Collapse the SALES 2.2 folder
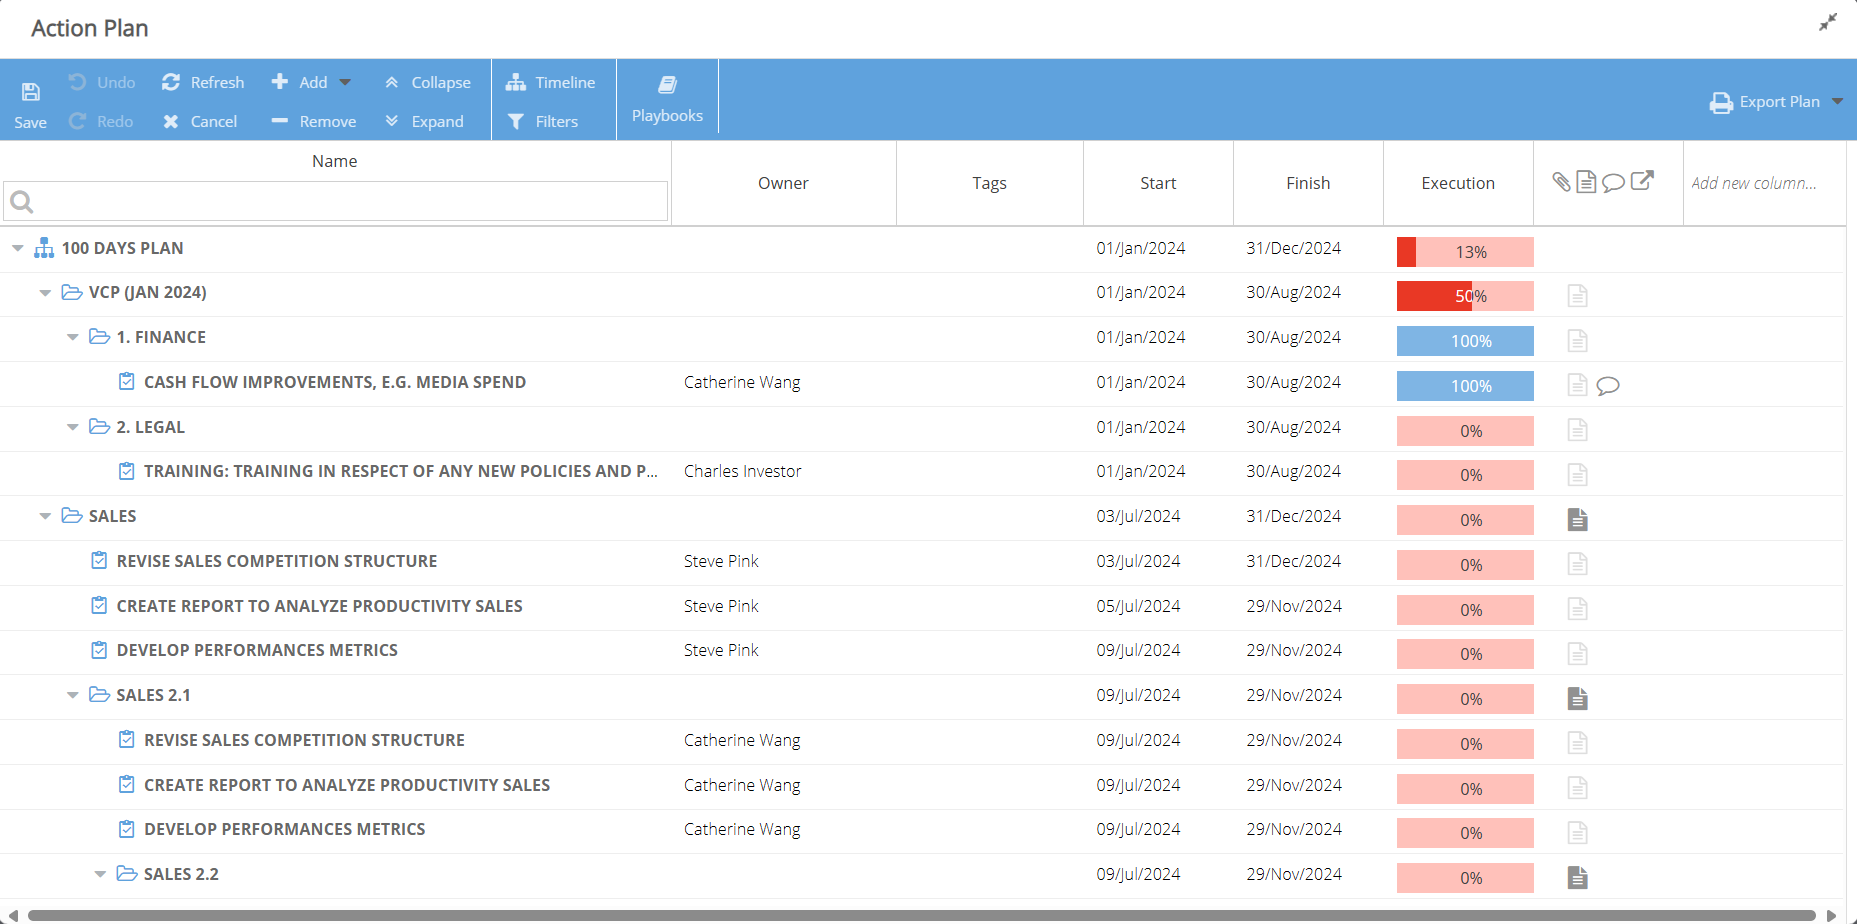The image size is (1857, 924). (x=100, y=874)
